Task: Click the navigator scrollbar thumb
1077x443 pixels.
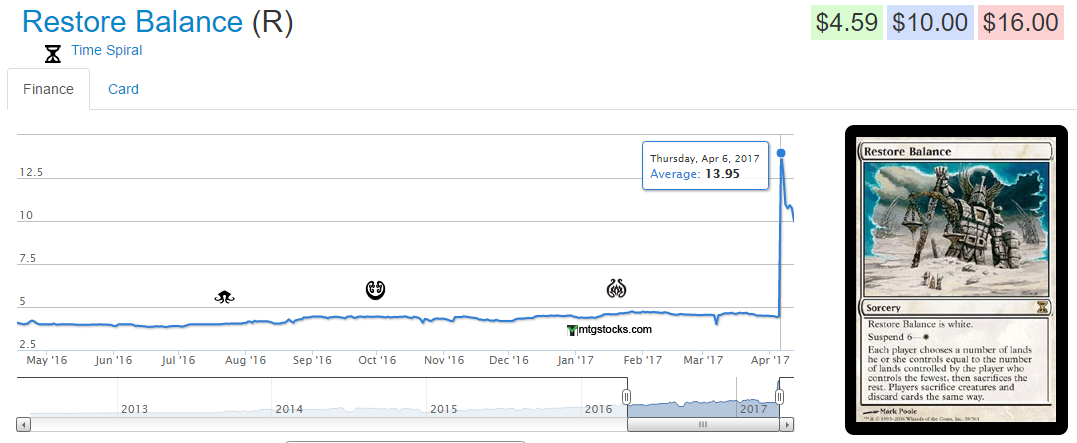Action: coord(702,424)
